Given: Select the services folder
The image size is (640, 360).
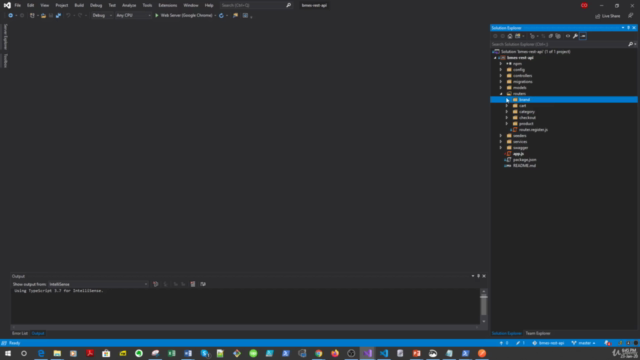Looking at the screenshot, I should point(520,142).
